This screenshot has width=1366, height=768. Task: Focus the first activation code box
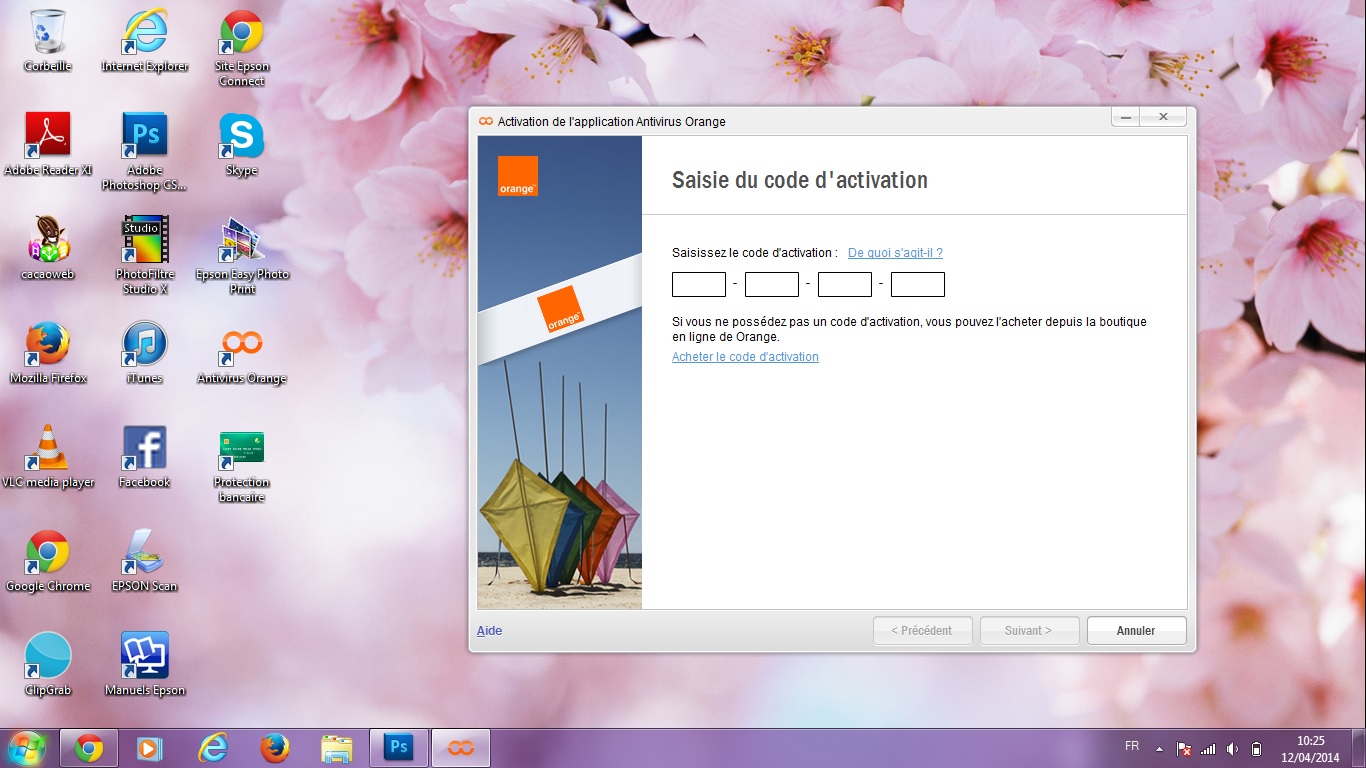click(699, 285)
